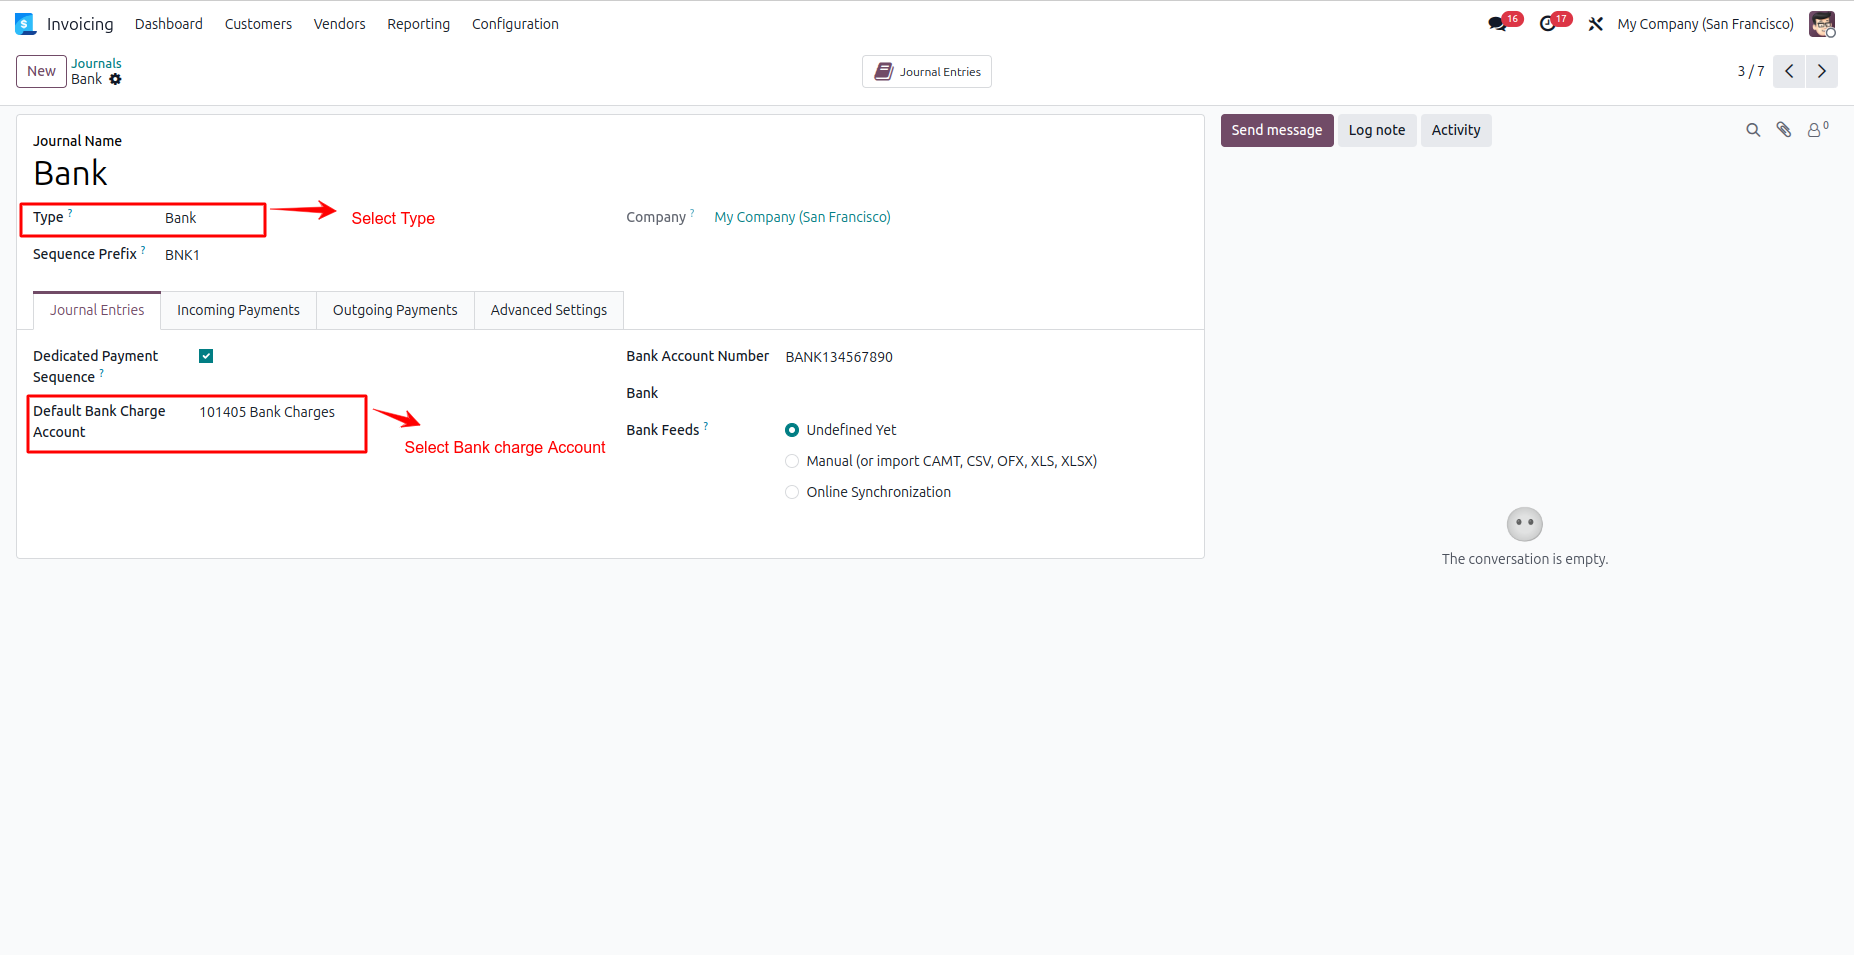
Task: Go to the next journal record
Action: click(x=1821, y=71)
